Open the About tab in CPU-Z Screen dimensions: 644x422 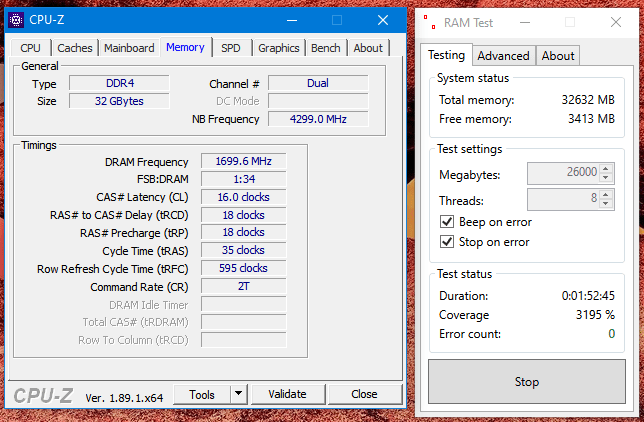pos(368,48)
